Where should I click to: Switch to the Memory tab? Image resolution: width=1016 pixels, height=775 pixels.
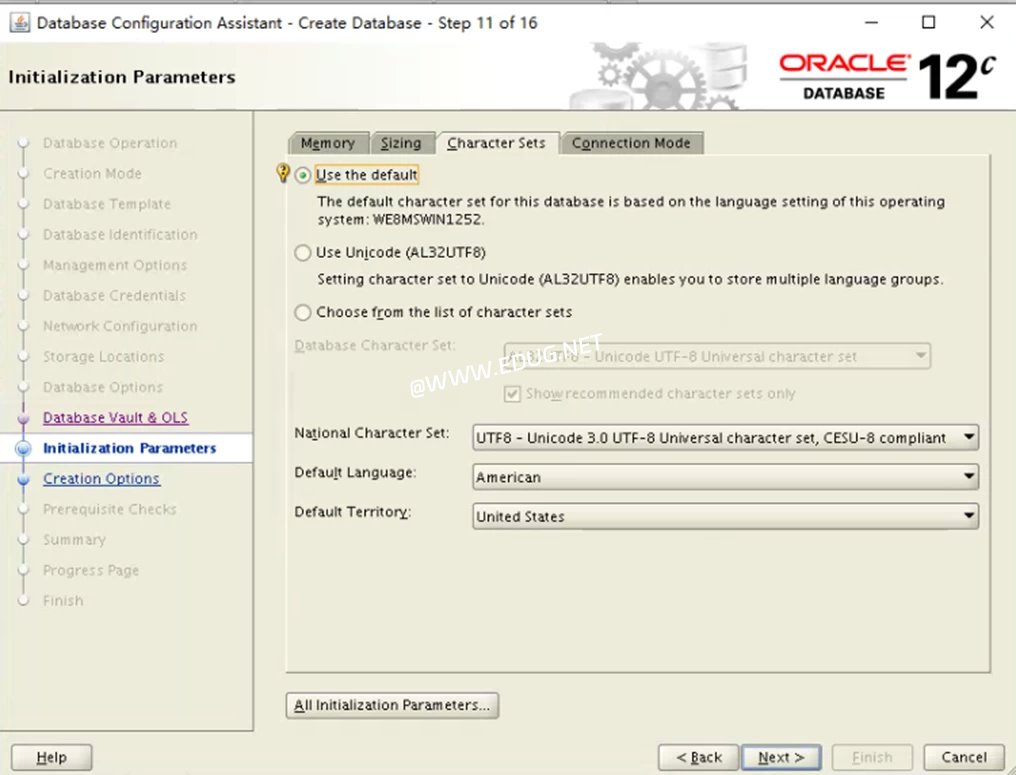click(x=328, y=143)
